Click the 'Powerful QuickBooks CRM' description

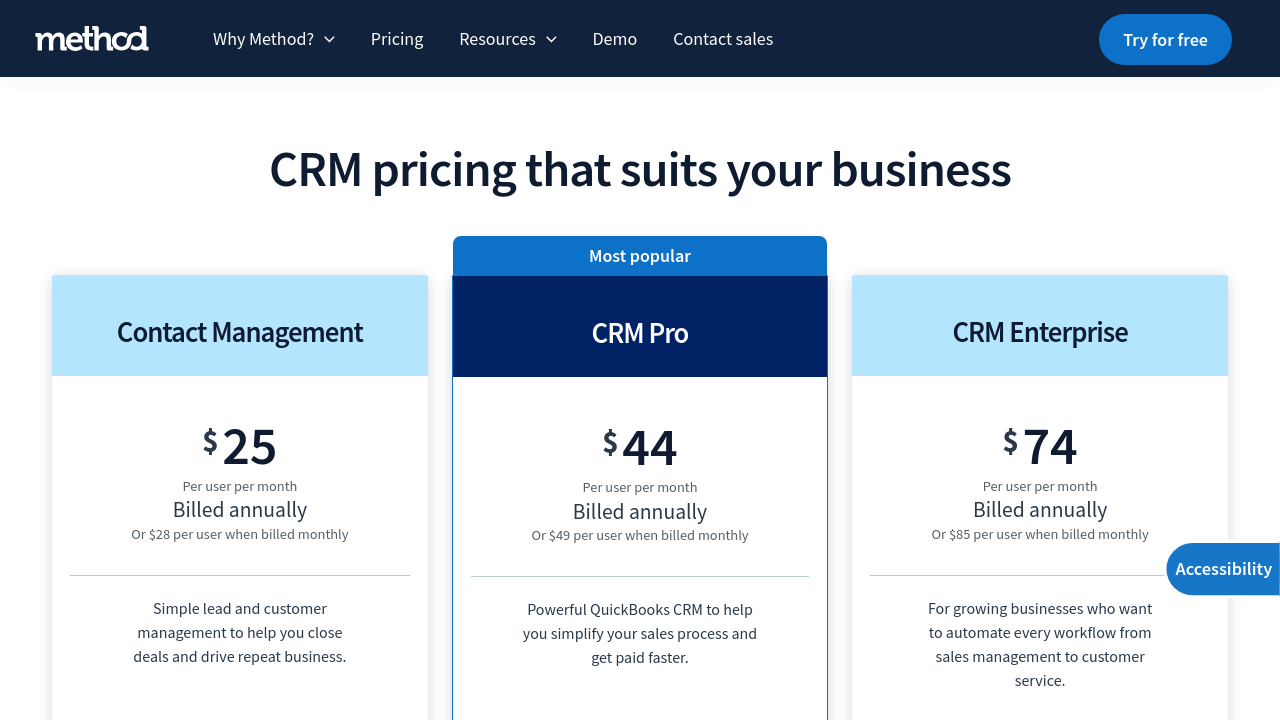pyautogui.click(x=640, y=633)
